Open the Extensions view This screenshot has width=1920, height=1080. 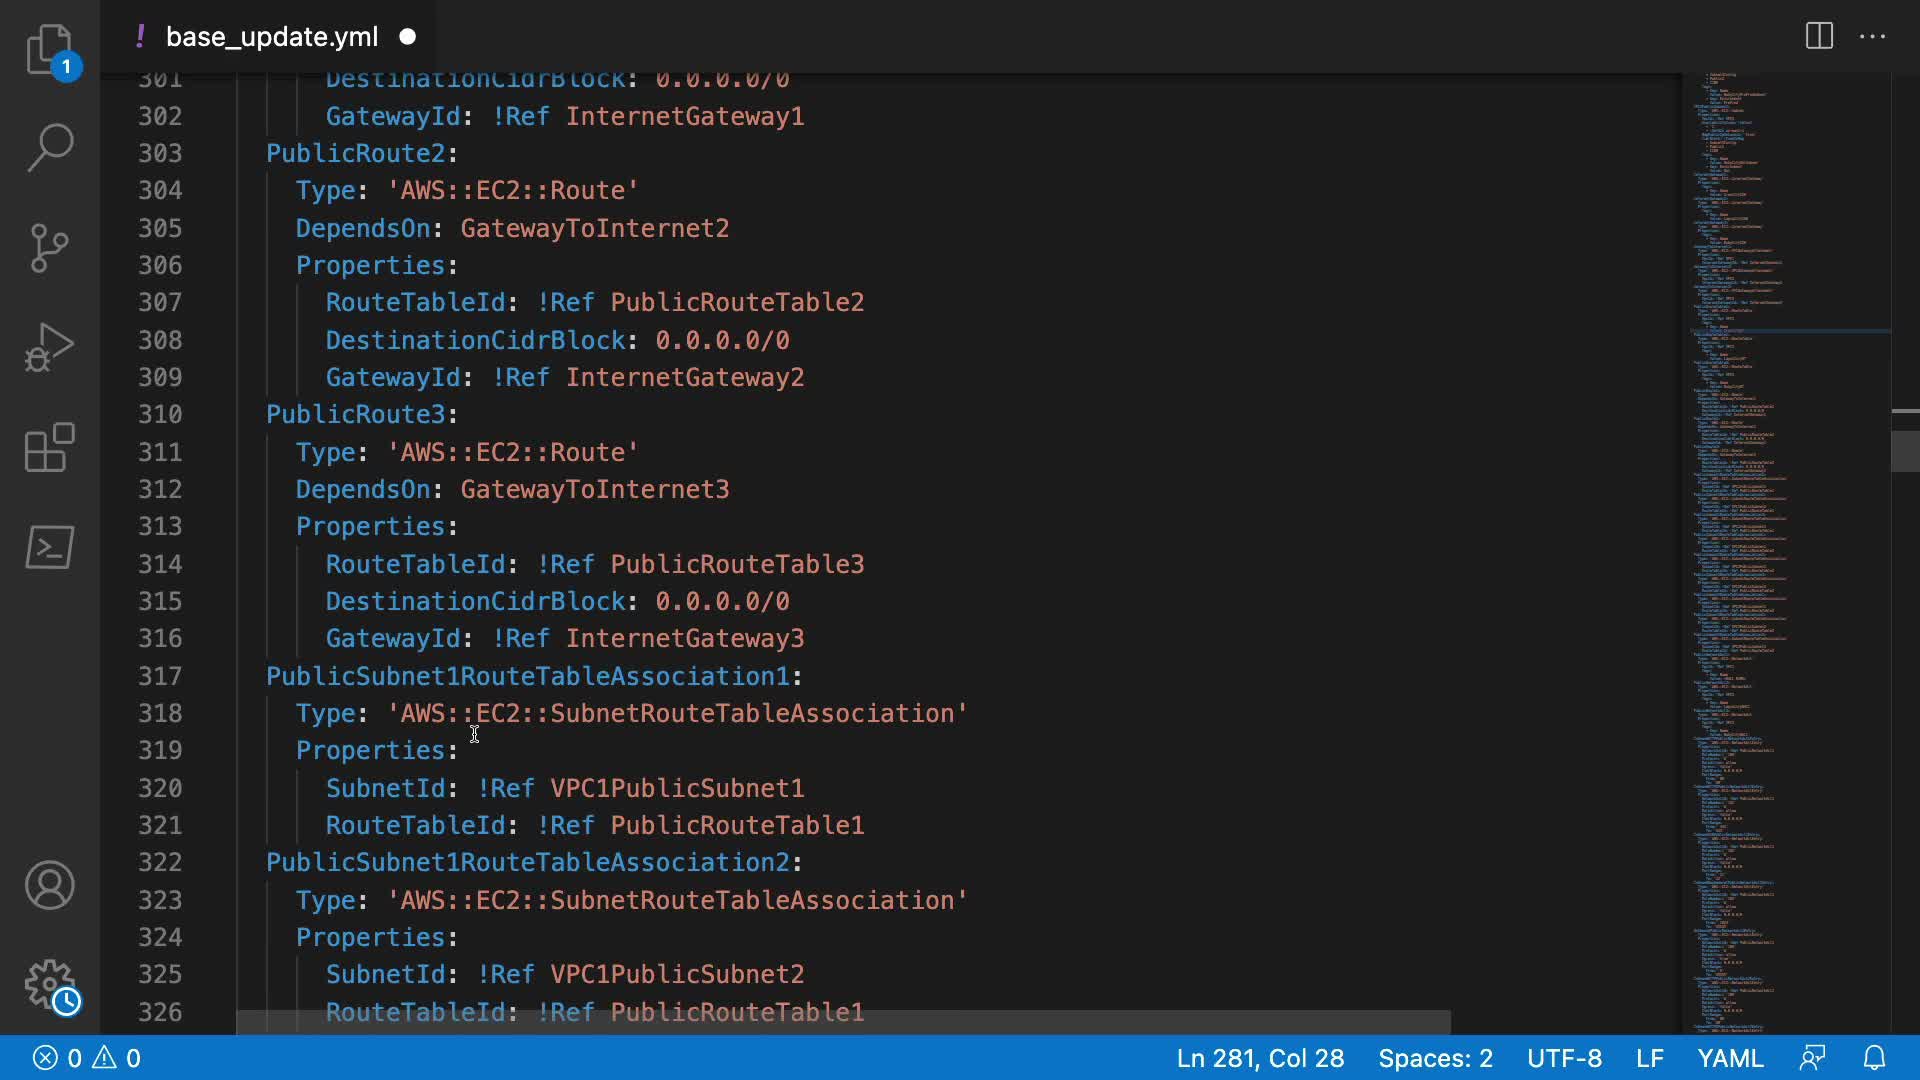[x=49, y=447]
